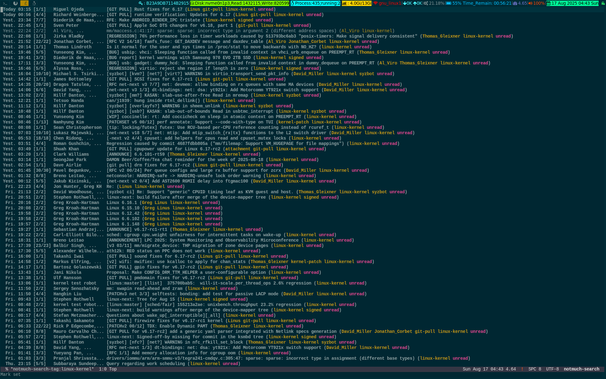Image resolution: width=606 pixels, height=379 pixels.
Task: Click the notmuch-search major mode label in modeline
Action: [x=581, y=369]
